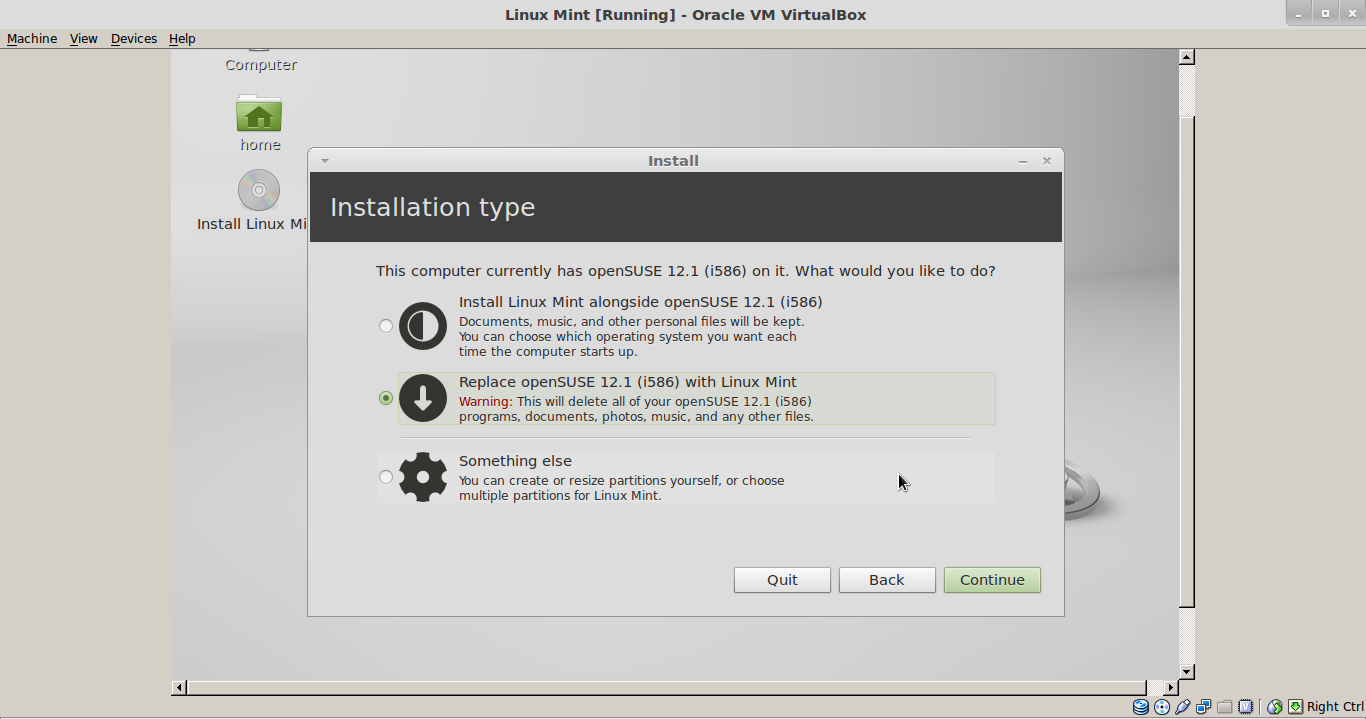Click the gear Something else icon
The image size is (1366, 719).
point(423,477)
